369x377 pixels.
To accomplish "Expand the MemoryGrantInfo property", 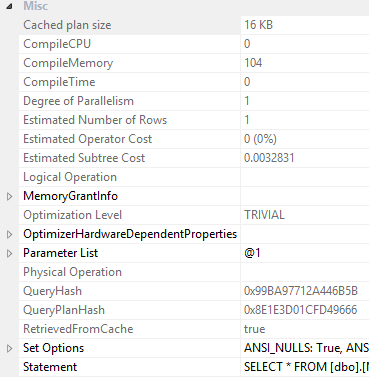I will pyautogui.click(x=10, y=196).
